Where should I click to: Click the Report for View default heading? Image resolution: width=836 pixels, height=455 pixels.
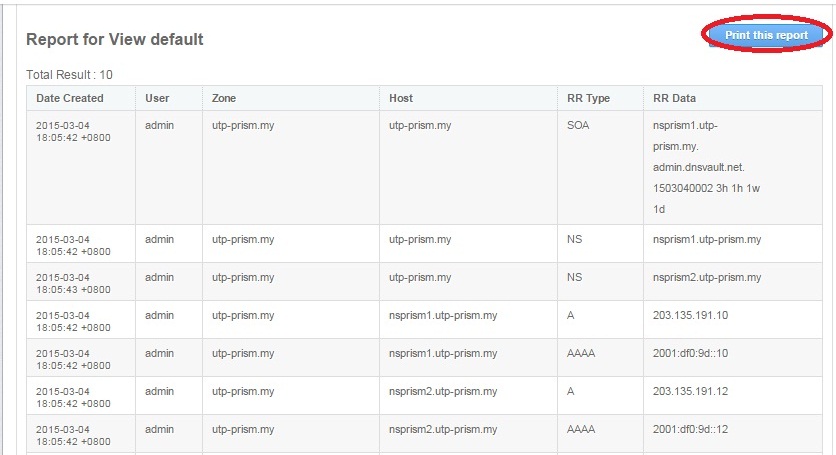point(114,39)
